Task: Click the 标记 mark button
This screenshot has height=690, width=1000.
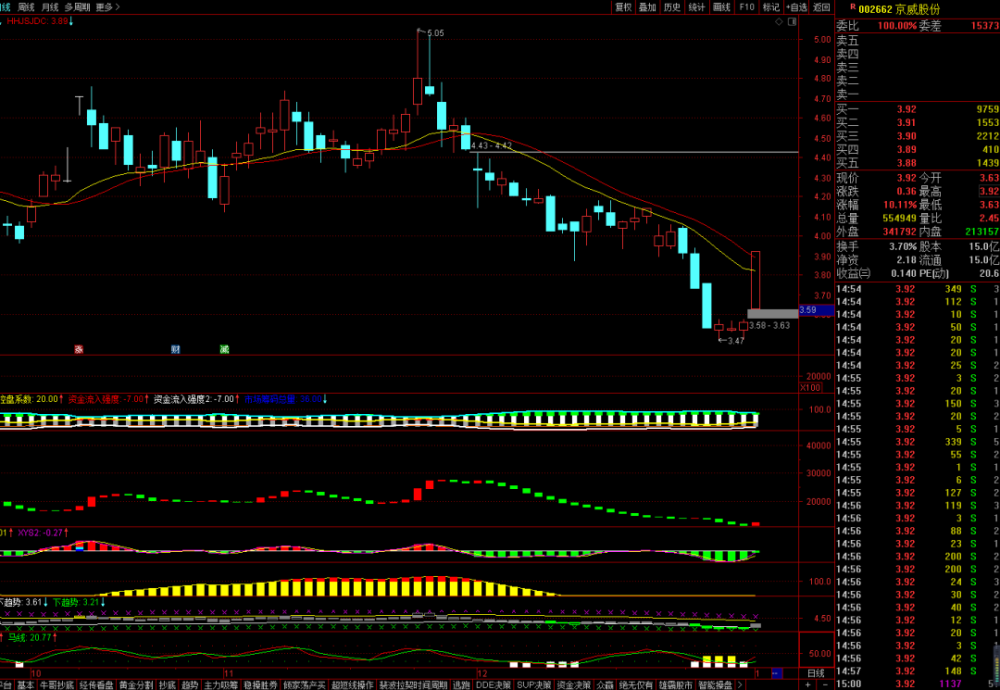Action: pos(772,7)
